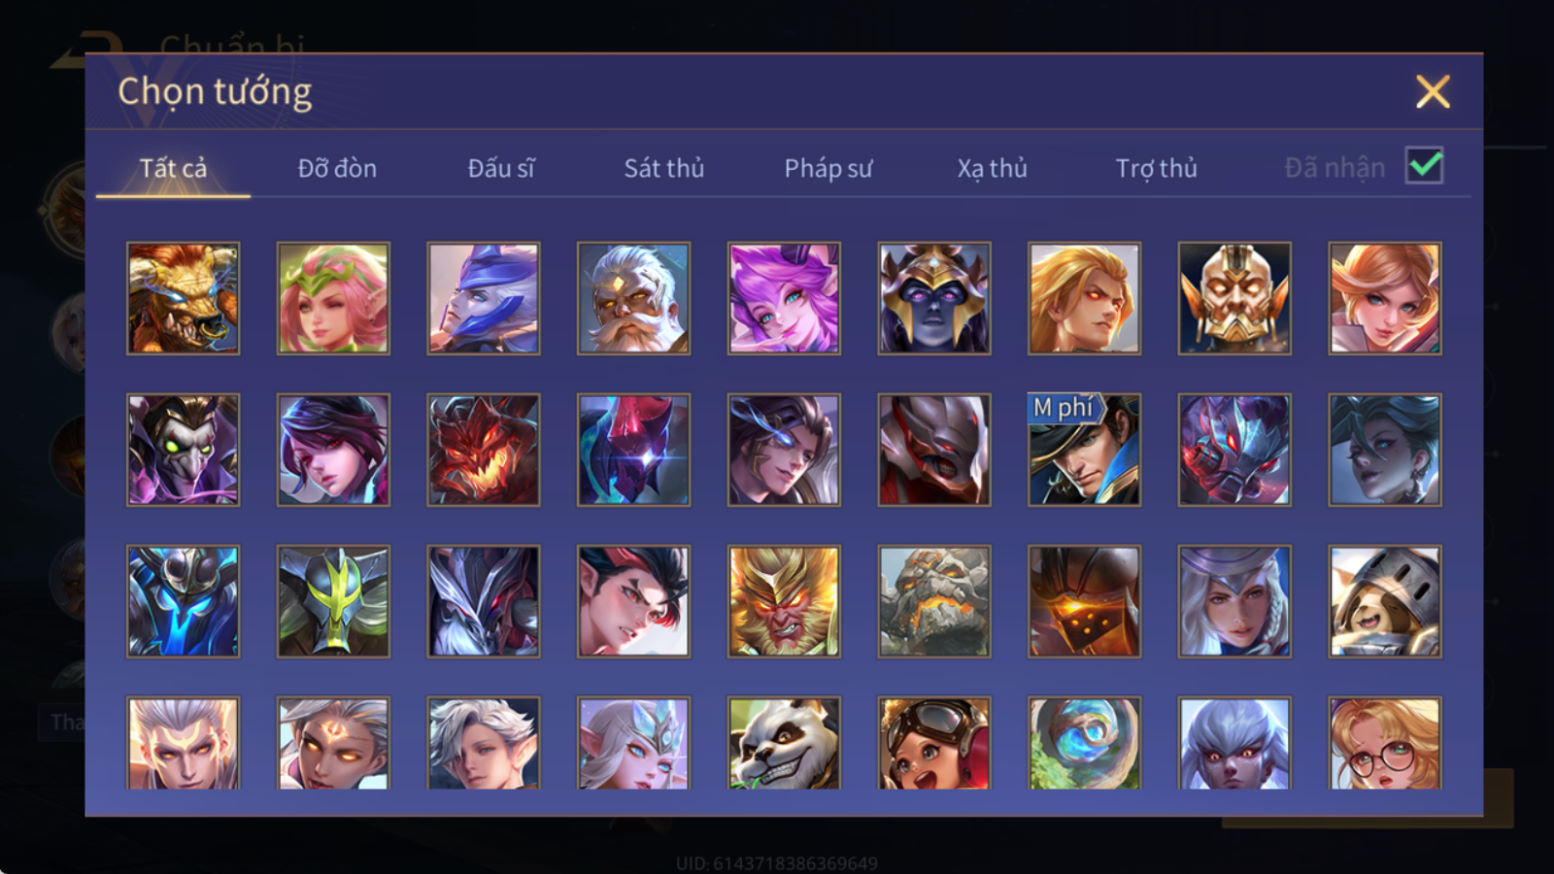Select the goggles-wearing pilot kid hero
1554x874 pixels.
click(x=934, y=743)
